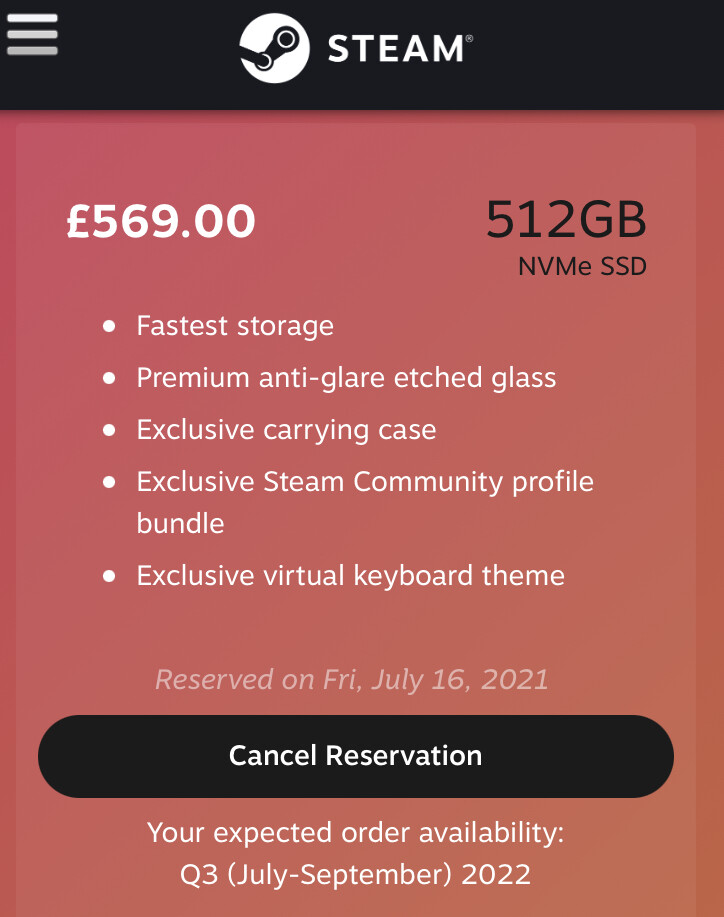
Task: Click the bullet dot beside carrying case
Action: click(x=109, y=431)
